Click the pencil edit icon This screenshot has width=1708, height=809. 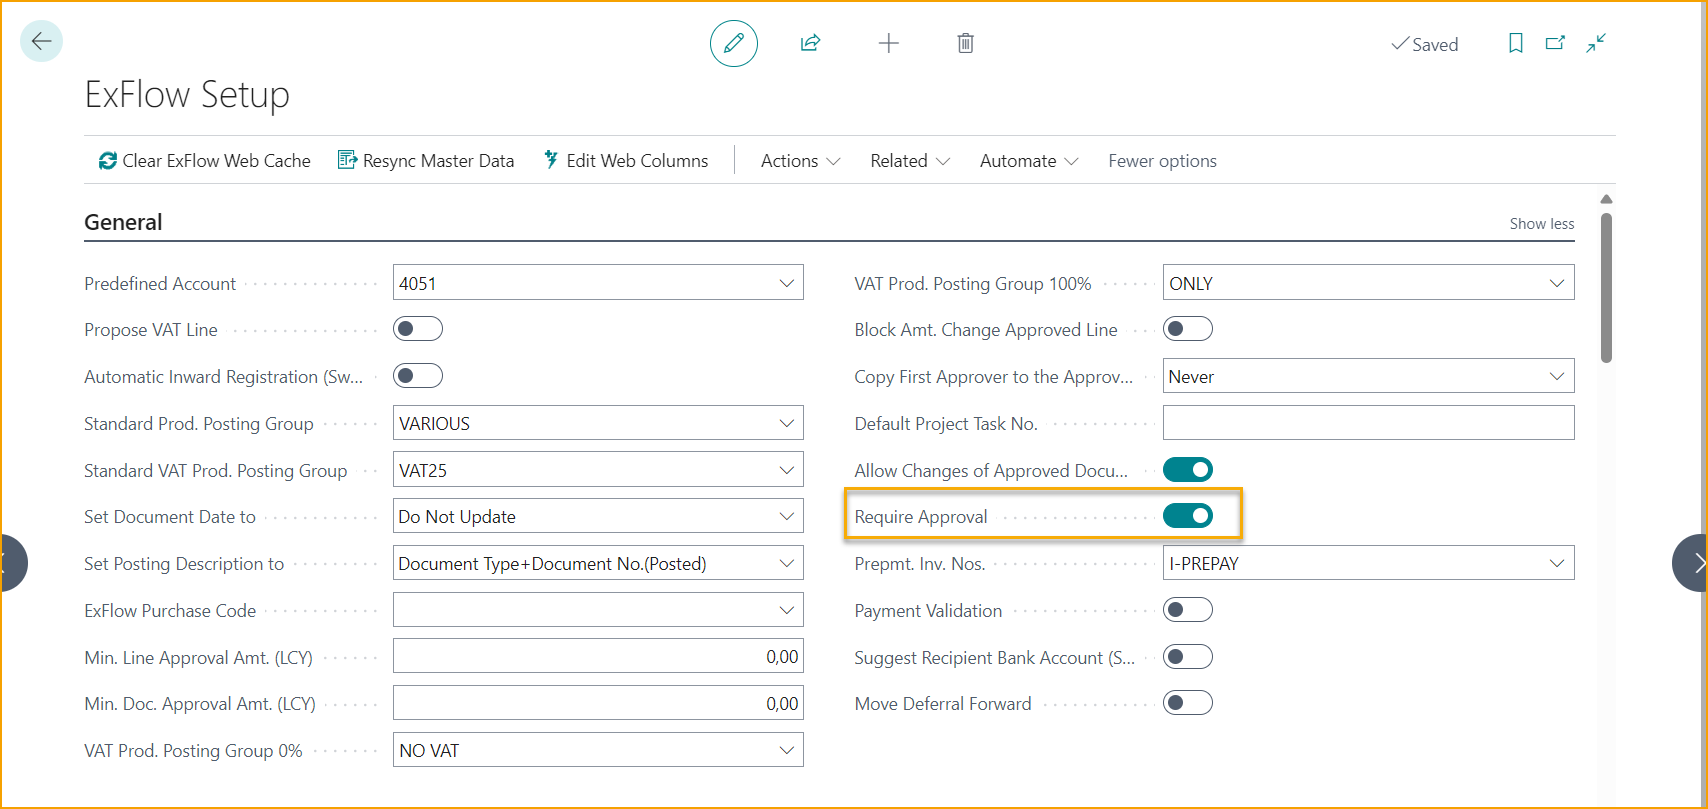(x=733, y=44)
